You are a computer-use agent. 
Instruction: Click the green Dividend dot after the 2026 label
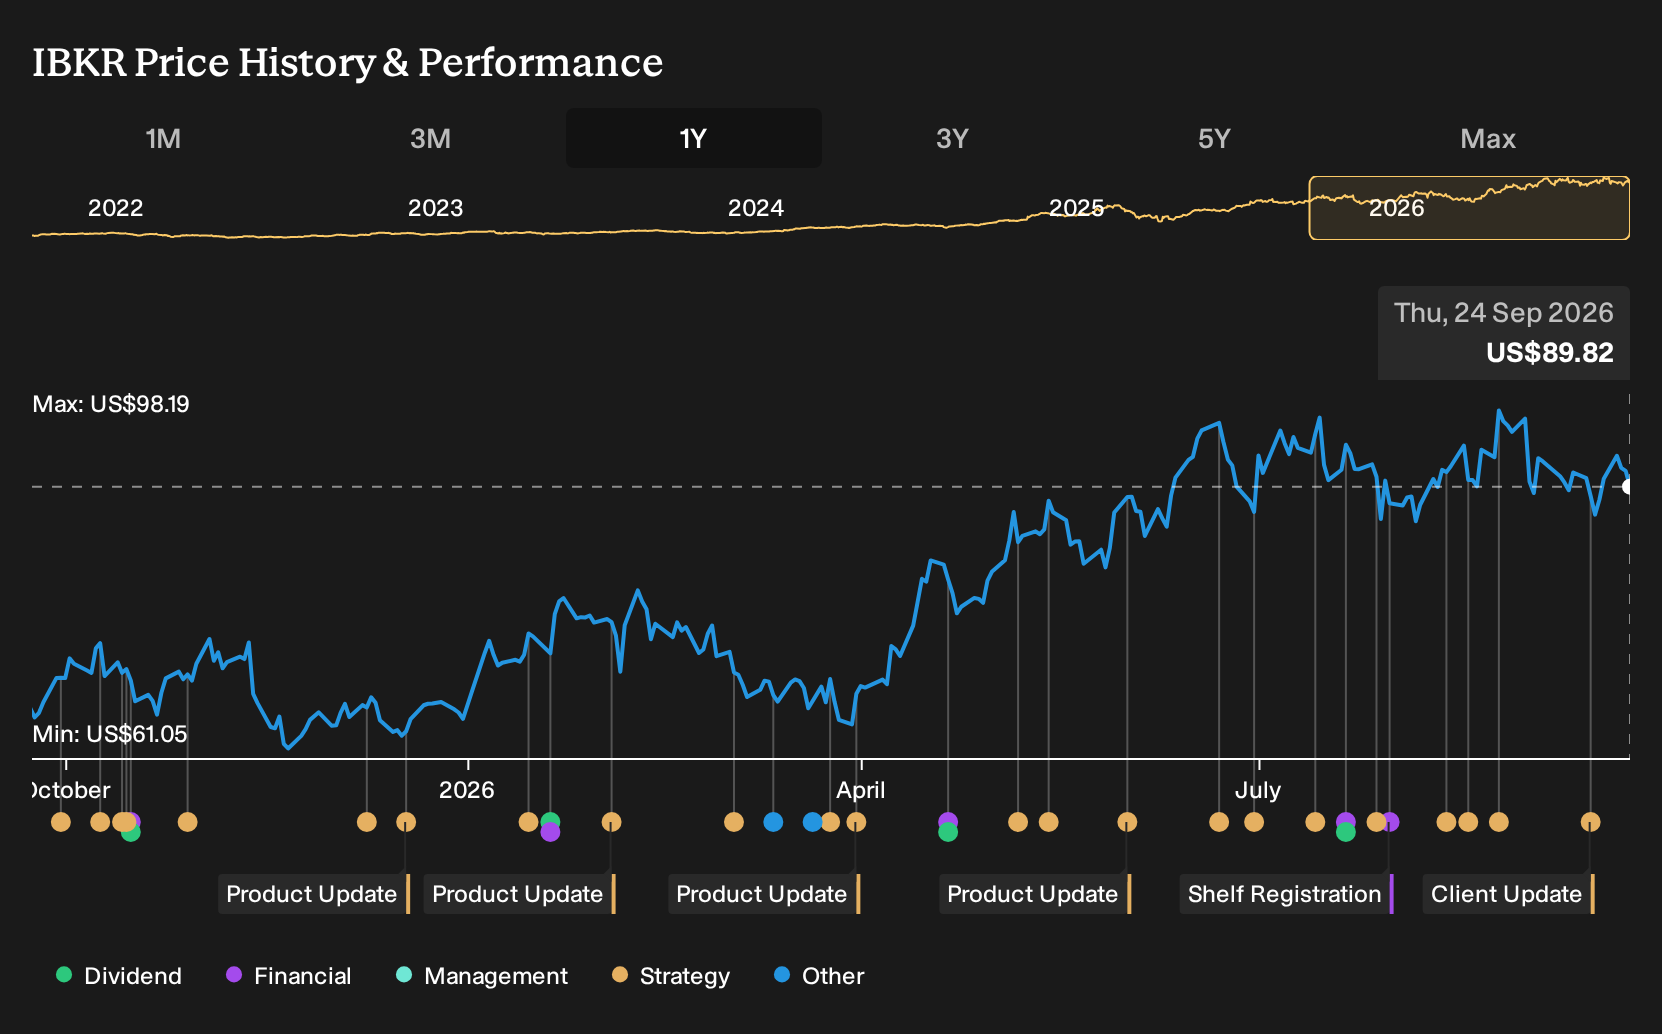click(x=550, y=821)
